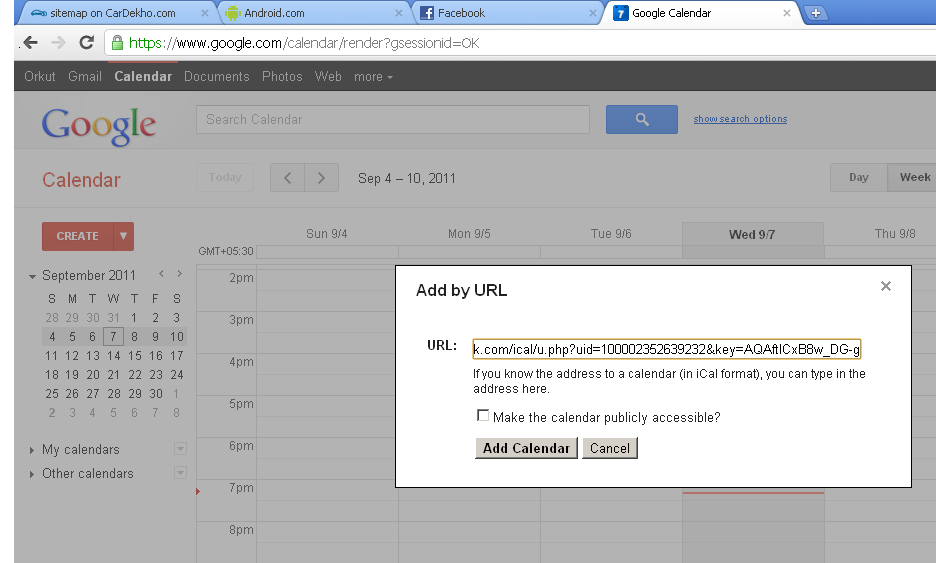
Task: Click the Wed 9/7 column header
Action: coord(752,235)
